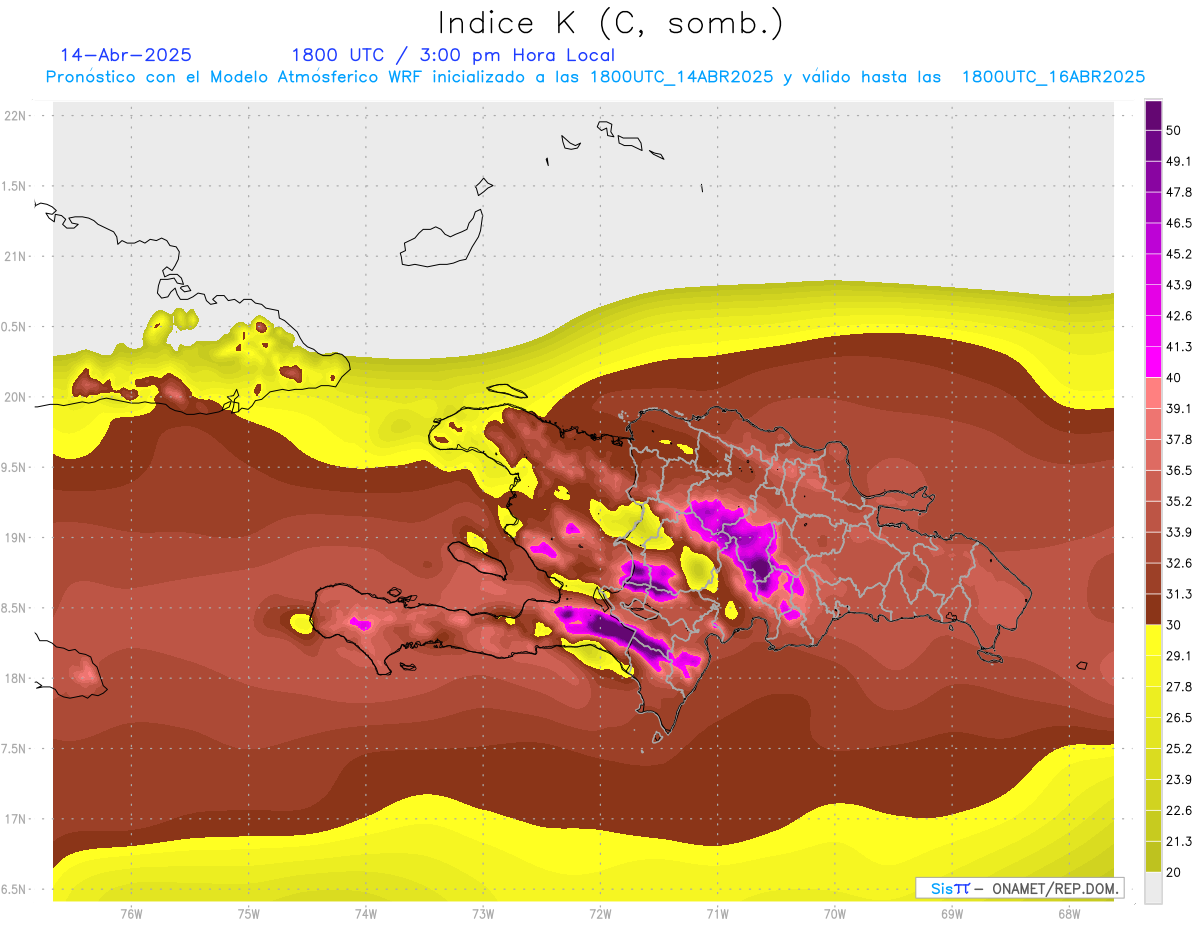The image size is (1200, 927).
Task: Click the '32.6' legend value
Action: (1178, 563)
